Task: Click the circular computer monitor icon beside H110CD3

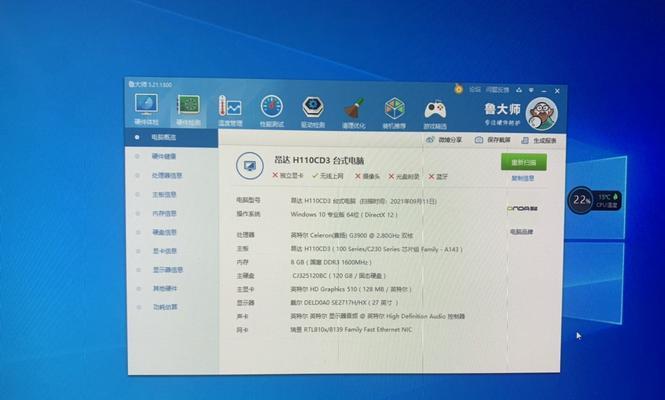Action: pyautogui.click(x=250, y=166)
